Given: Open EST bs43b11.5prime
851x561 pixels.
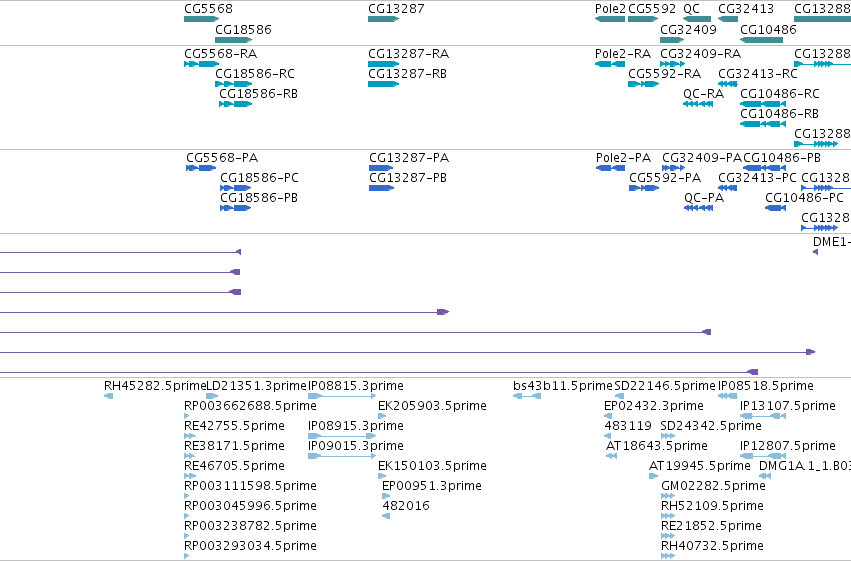Looking at the screenshot, I should [527, 396].
